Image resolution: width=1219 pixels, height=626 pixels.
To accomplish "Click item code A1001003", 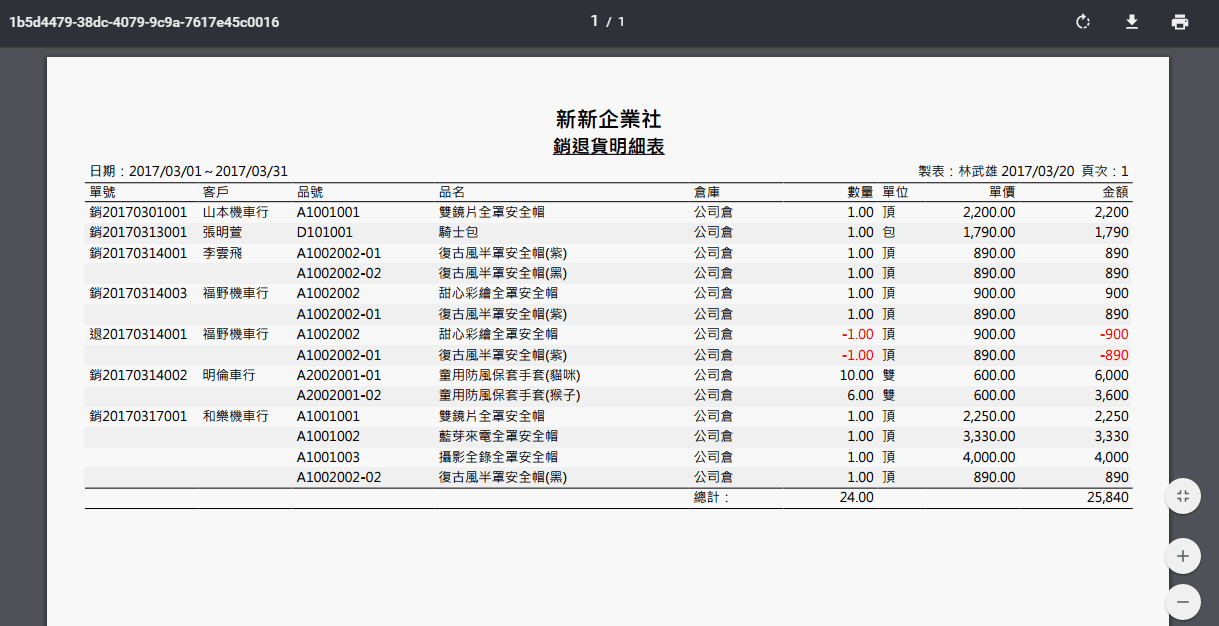I will coord(328,457).
